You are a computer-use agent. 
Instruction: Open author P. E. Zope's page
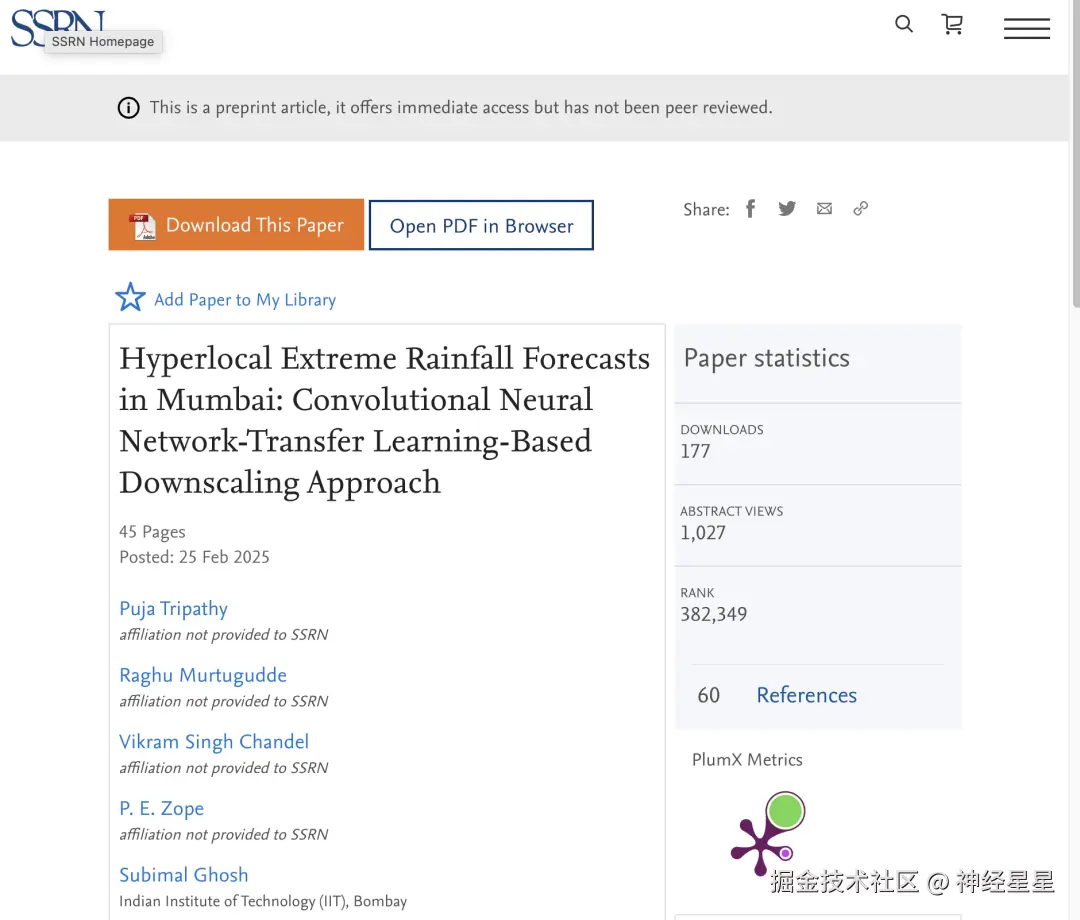(162, 808)
